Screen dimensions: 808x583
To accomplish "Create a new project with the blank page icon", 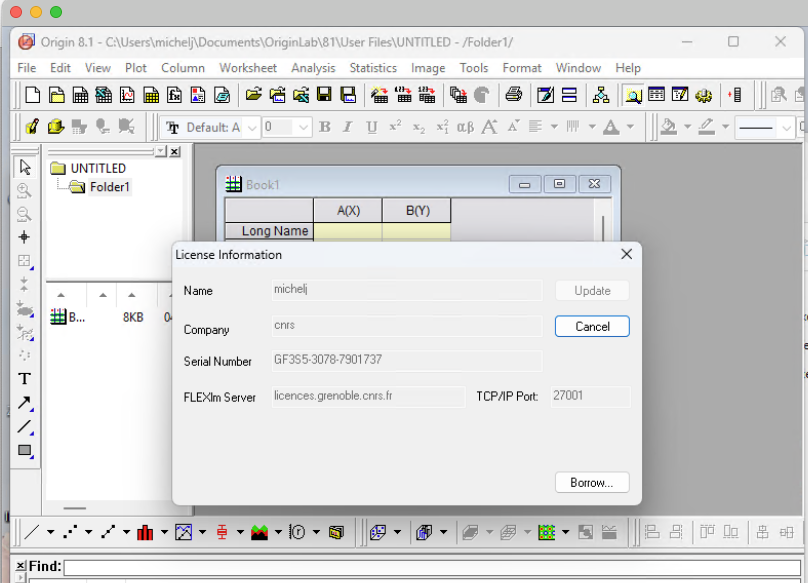I will pyautogui.click(x=33, y=95).
